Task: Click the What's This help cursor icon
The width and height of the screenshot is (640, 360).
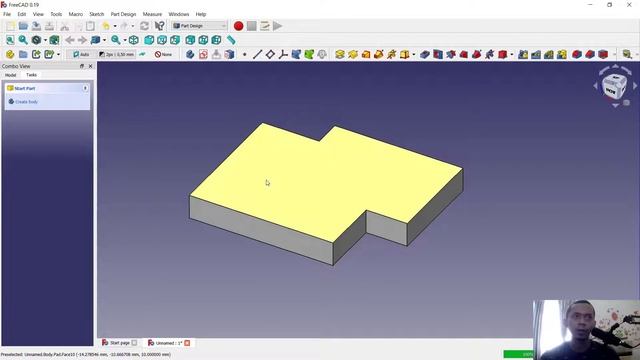Action: pyautogui.click(x=160, y=26)
